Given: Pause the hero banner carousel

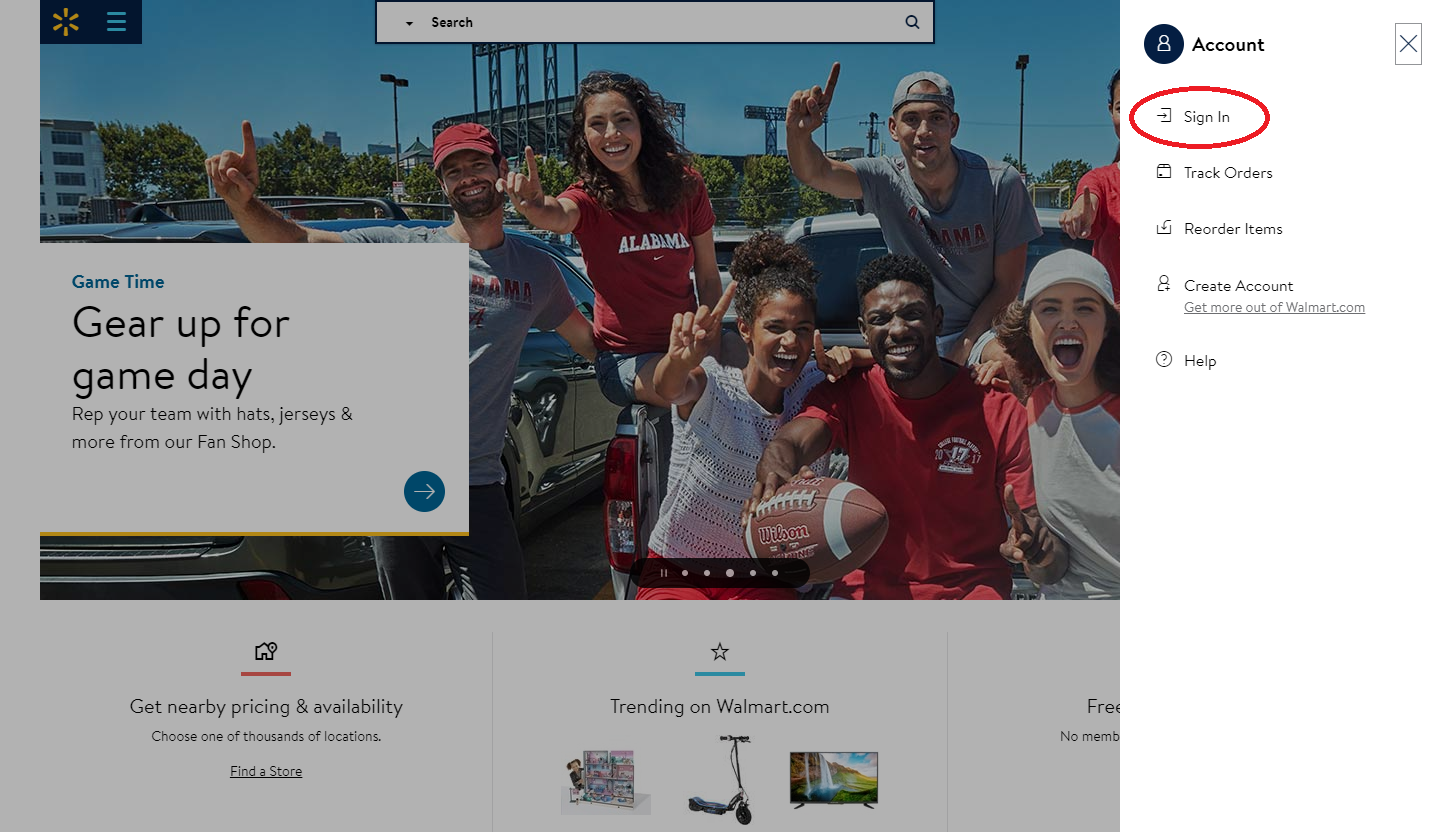Looking at the screenshot, I should 663,573.
